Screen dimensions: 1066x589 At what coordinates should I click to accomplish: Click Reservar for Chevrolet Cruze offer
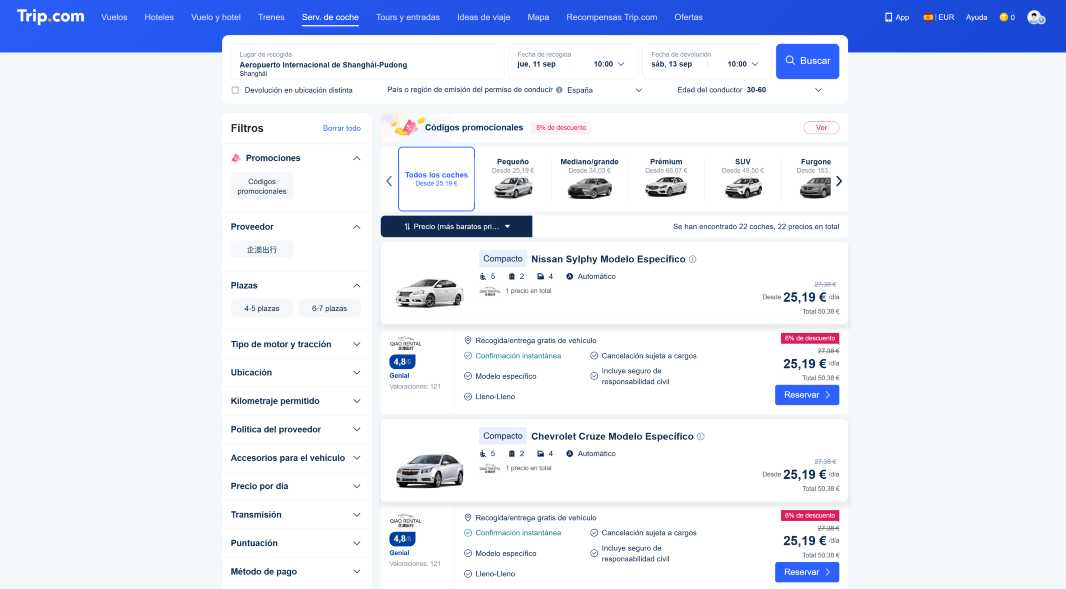(x=807, y=572)
